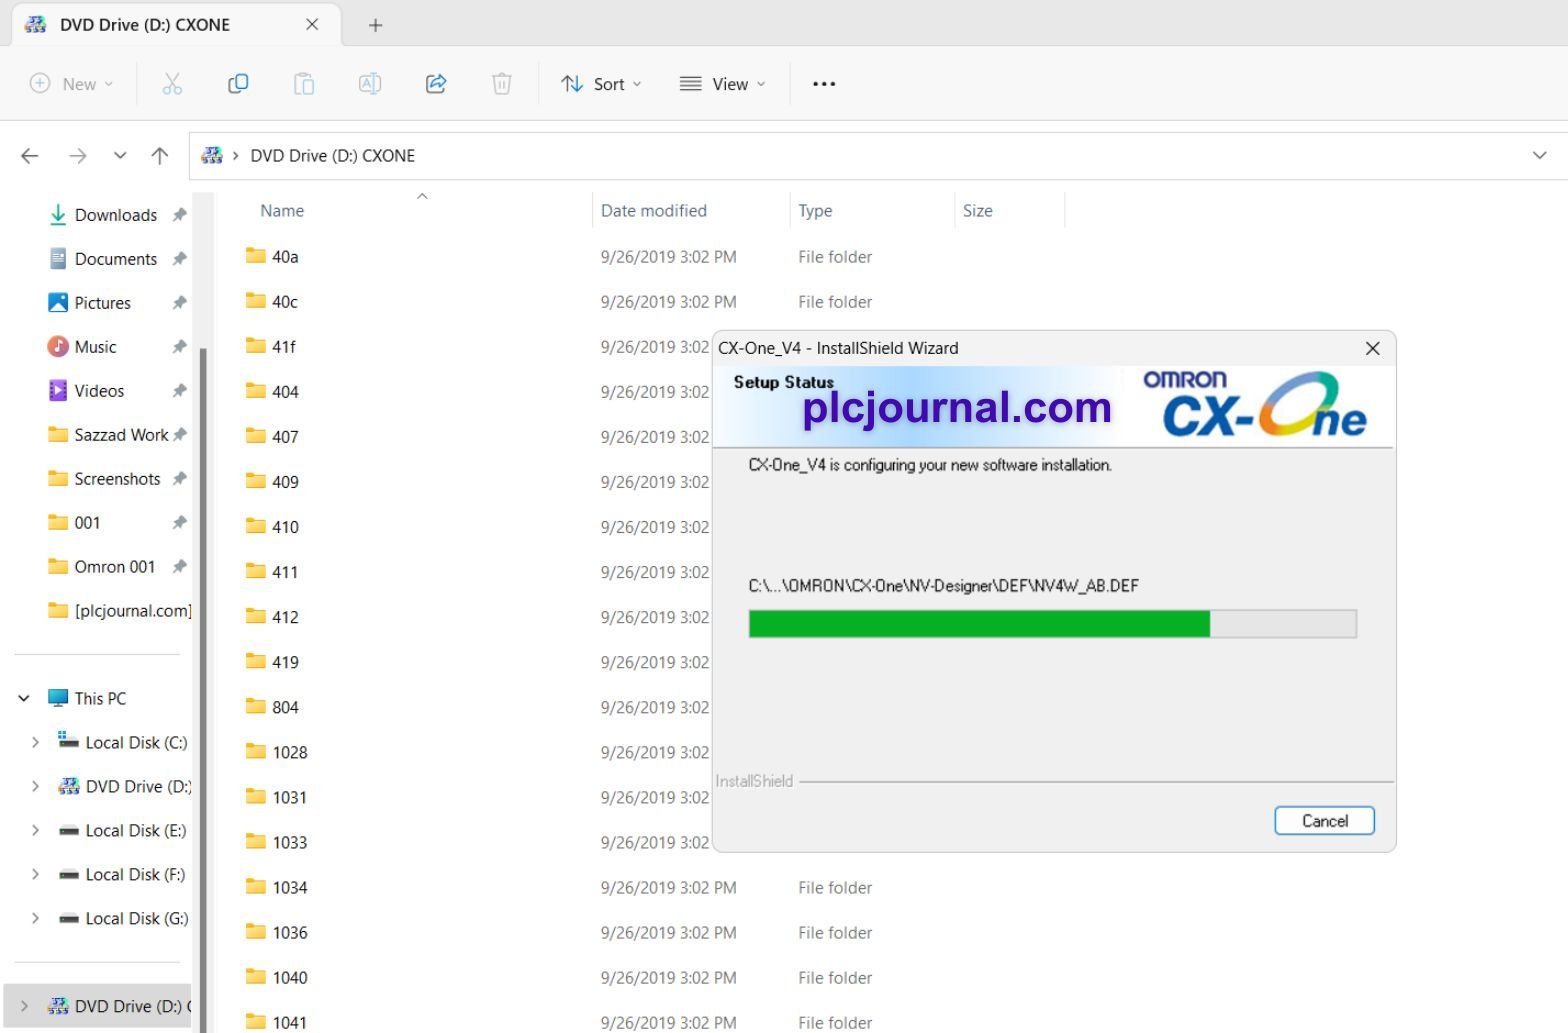The image size is (1568, 1033).
Task: Cancel the CX-One installation
Action: point(1324,821)
